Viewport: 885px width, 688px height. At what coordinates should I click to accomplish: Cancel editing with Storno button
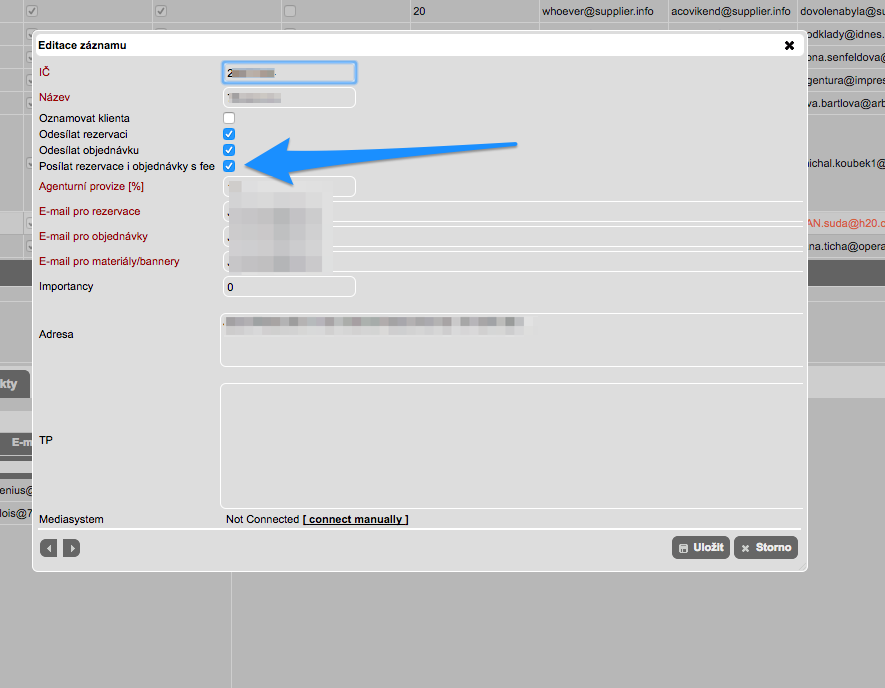pyautogui.click(x=766, y=548)
